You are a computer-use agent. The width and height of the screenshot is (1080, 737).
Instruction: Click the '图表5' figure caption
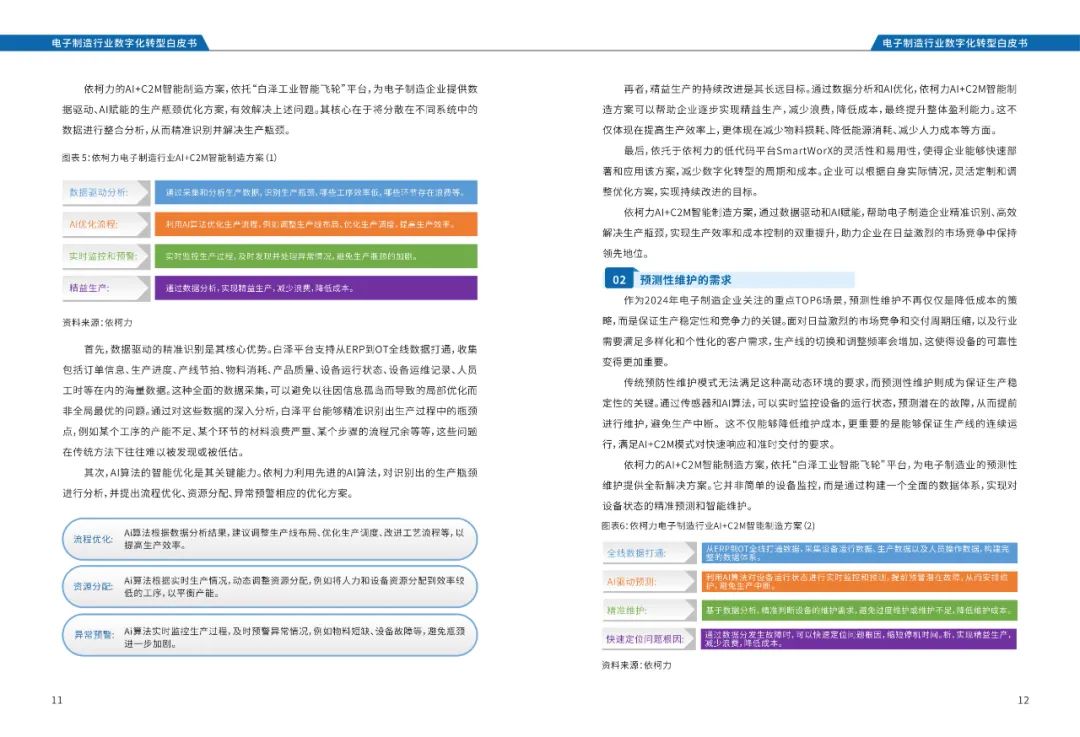(x=169, y=158)
